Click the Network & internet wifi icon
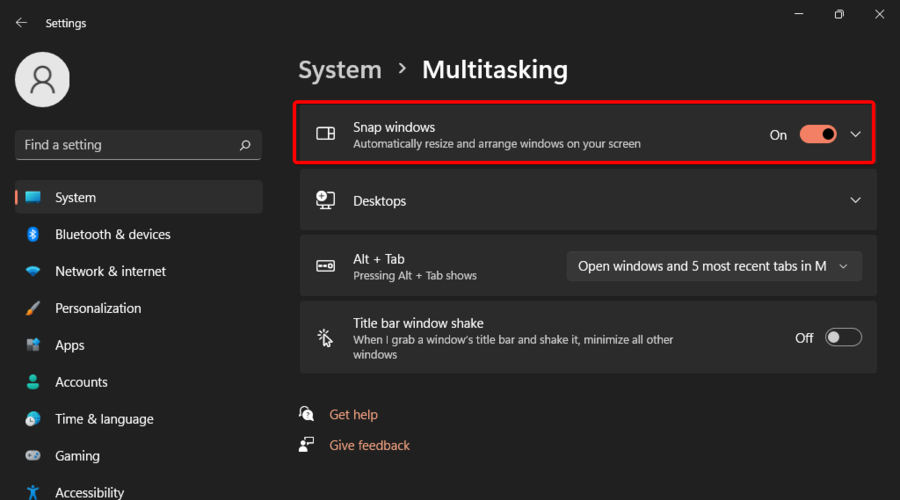The height and width of the screenshot is (500, 900). [x=33, y=271]
